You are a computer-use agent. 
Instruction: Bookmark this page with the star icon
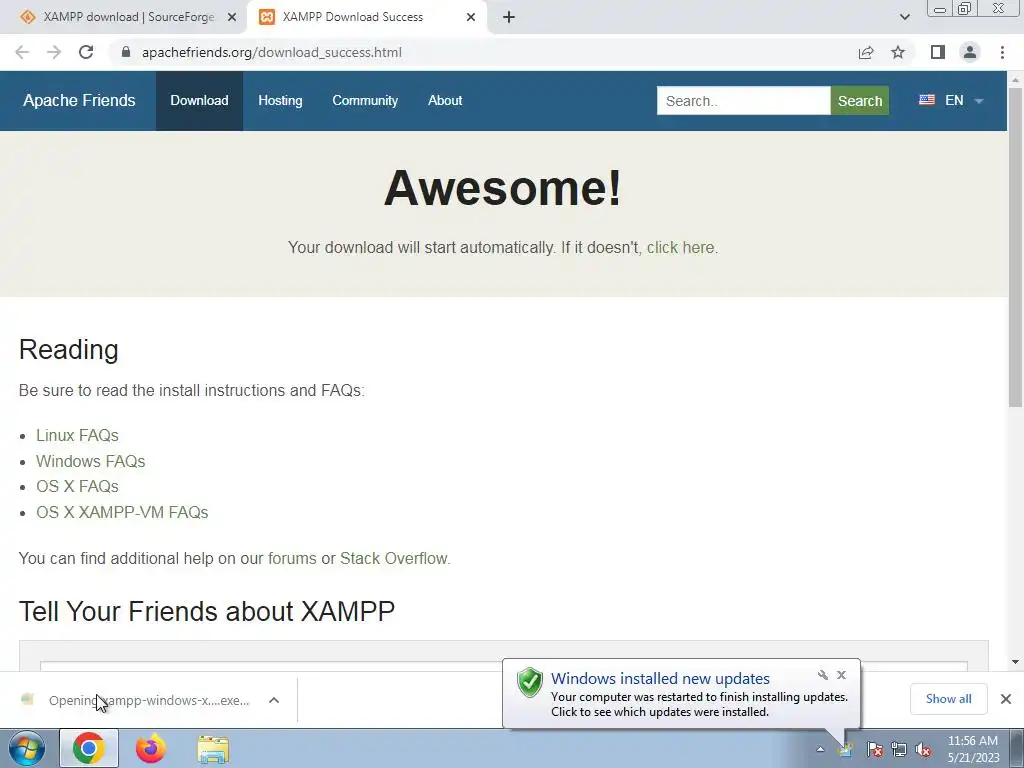tap(898, 52)
